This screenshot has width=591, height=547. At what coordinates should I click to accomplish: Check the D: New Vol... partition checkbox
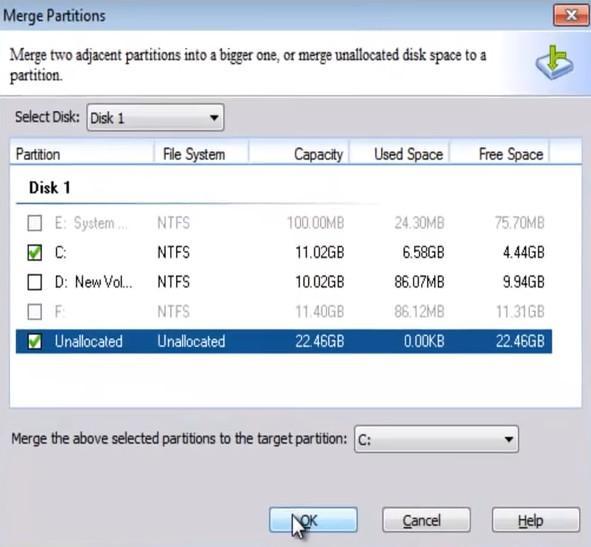click(x=35, y=282)
